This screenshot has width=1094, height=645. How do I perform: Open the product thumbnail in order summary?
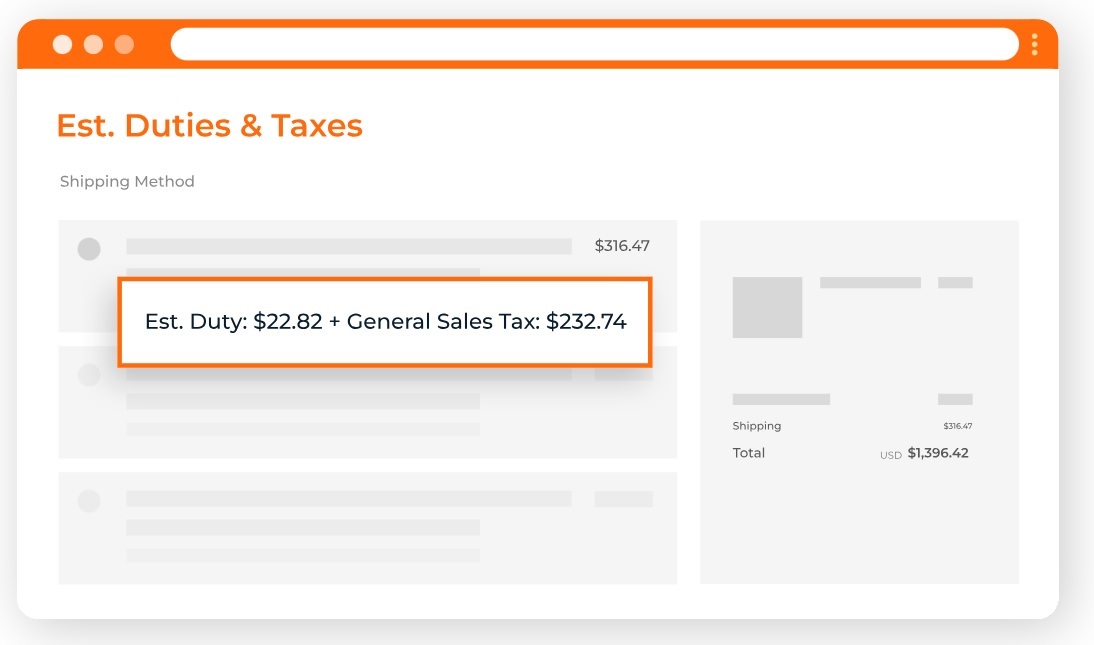pyautogui.click(x=767, y=307)
